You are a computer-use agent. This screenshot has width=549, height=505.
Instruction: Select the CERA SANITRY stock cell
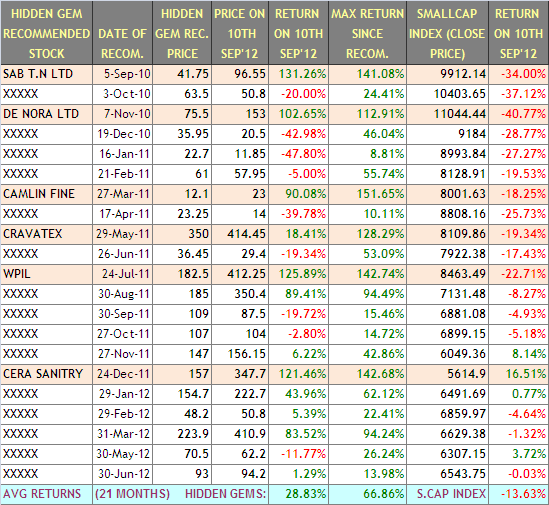47,374
